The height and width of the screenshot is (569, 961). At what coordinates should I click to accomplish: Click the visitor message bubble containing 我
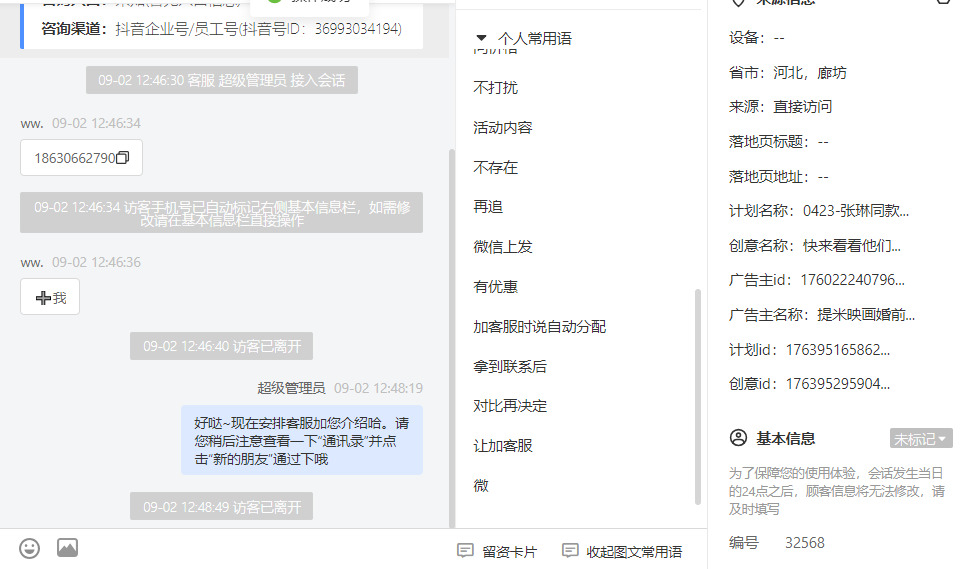tap(50, 297)
